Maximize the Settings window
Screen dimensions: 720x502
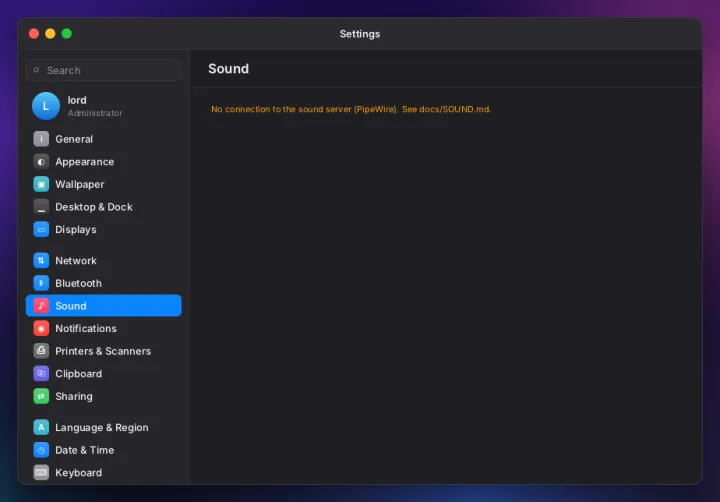click(x=67, y=34)
